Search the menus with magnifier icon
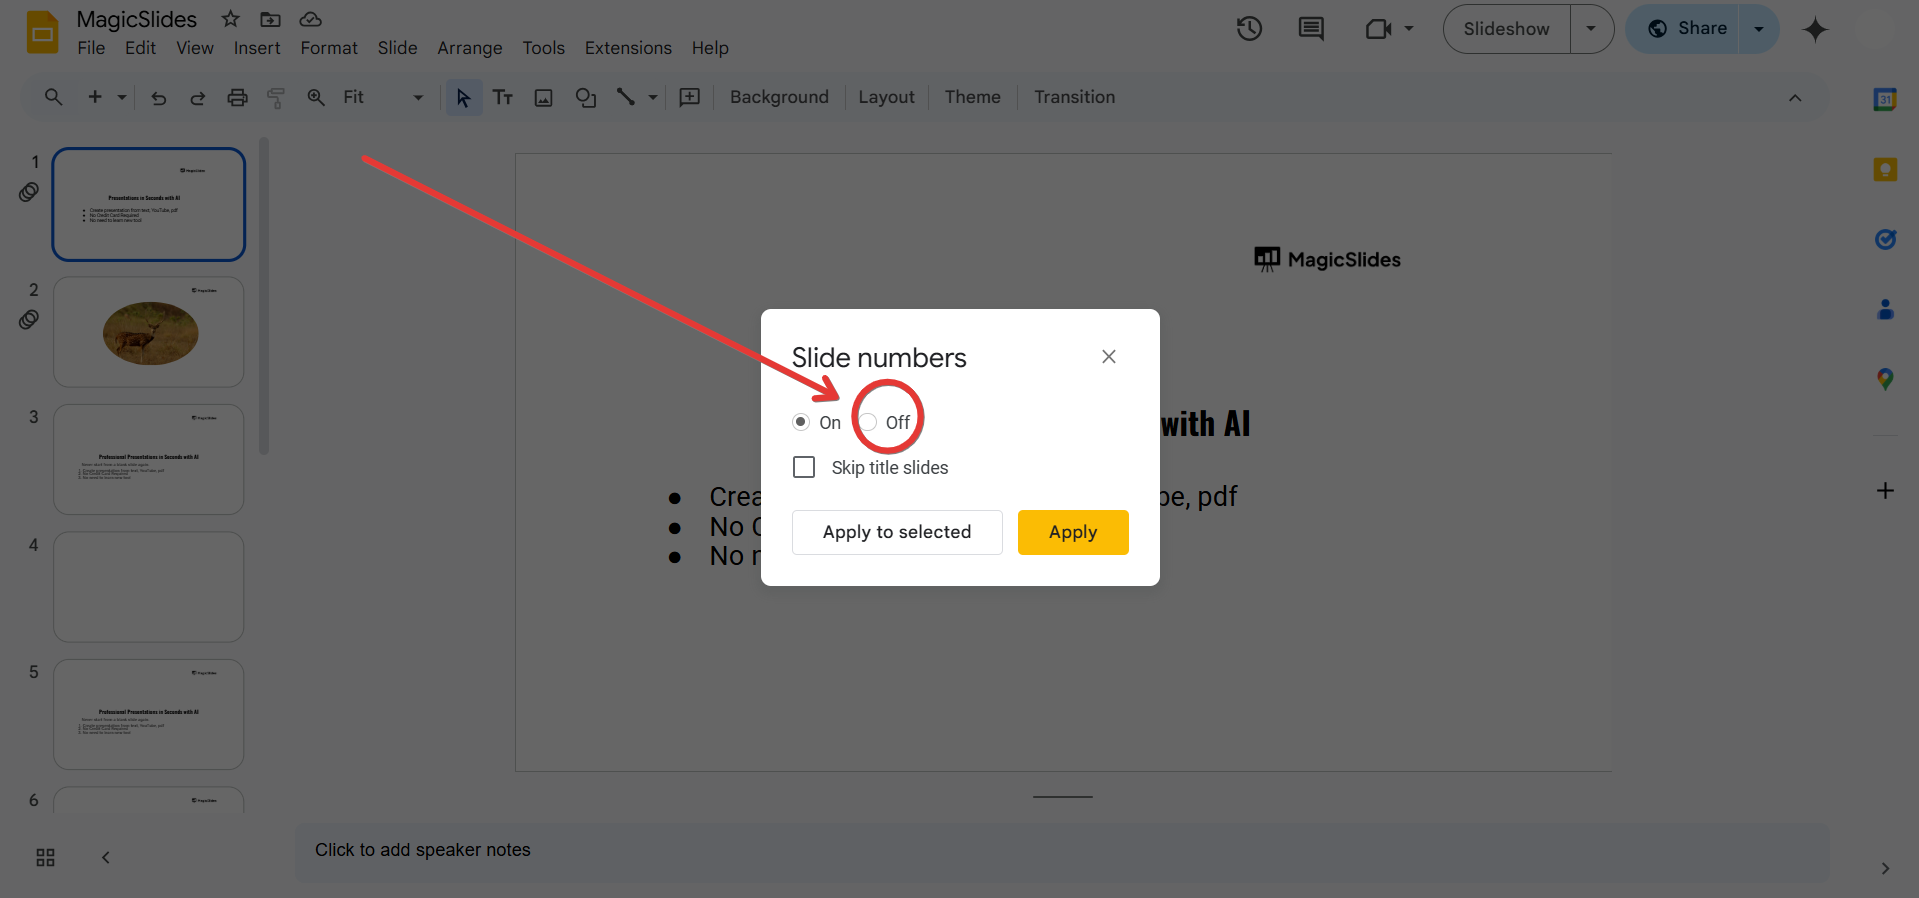The height and width of the screenshot is (898, 1919). (x=54, y=97)
